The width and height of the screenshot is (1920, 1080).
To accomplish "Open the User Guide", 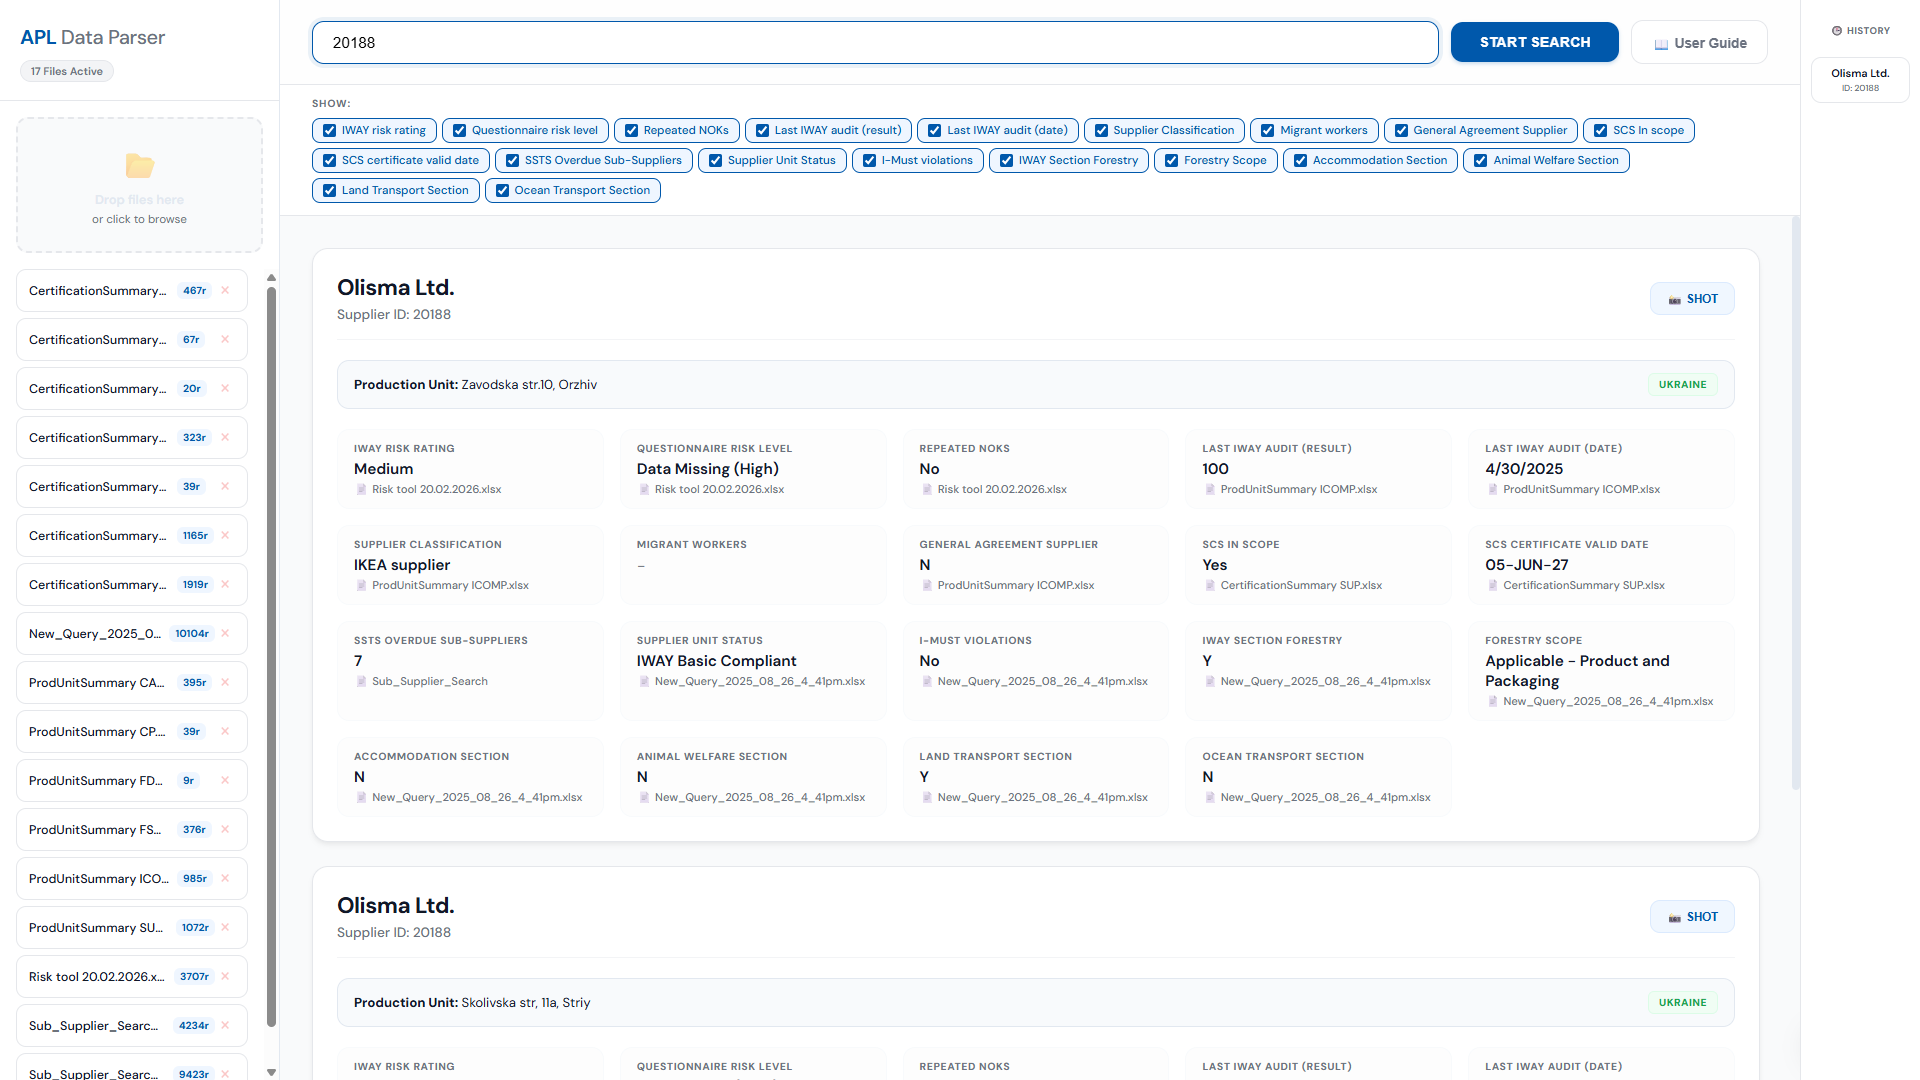I will [1699, 43].
